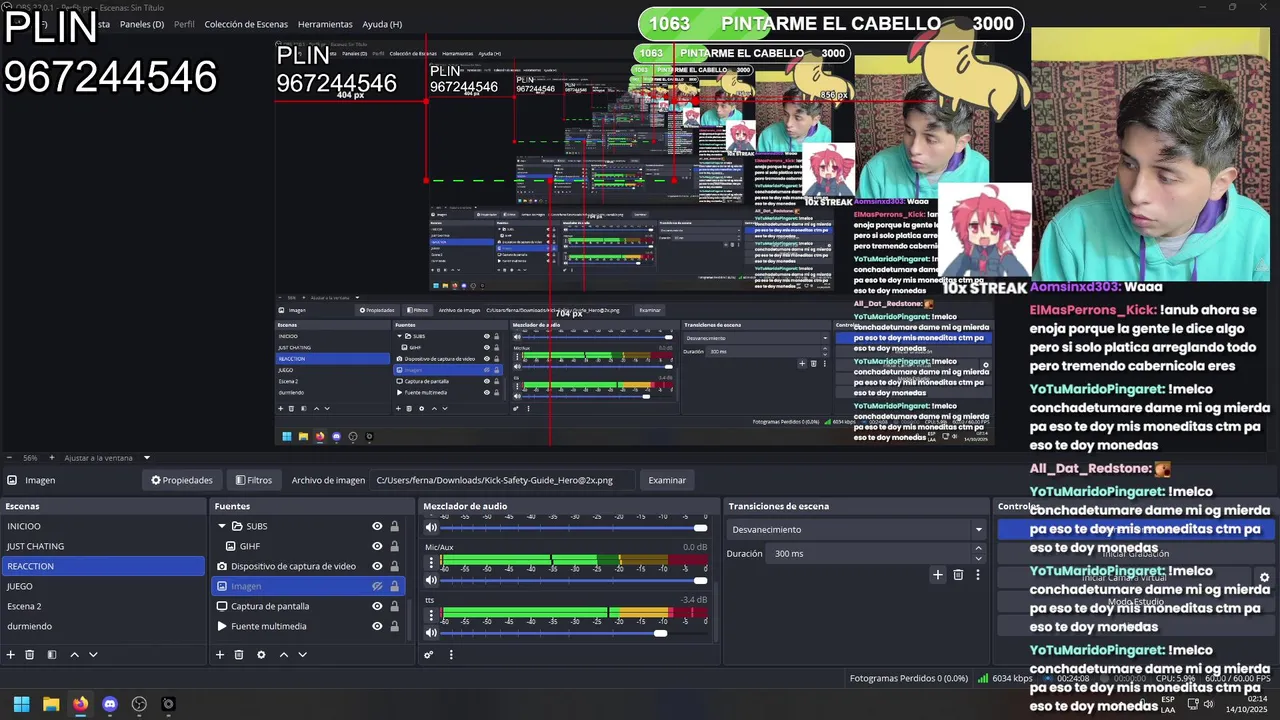Screen dimensions: 1280x720
Task: Delete selected source with the trash icon
Action: (x=239, y=655)
